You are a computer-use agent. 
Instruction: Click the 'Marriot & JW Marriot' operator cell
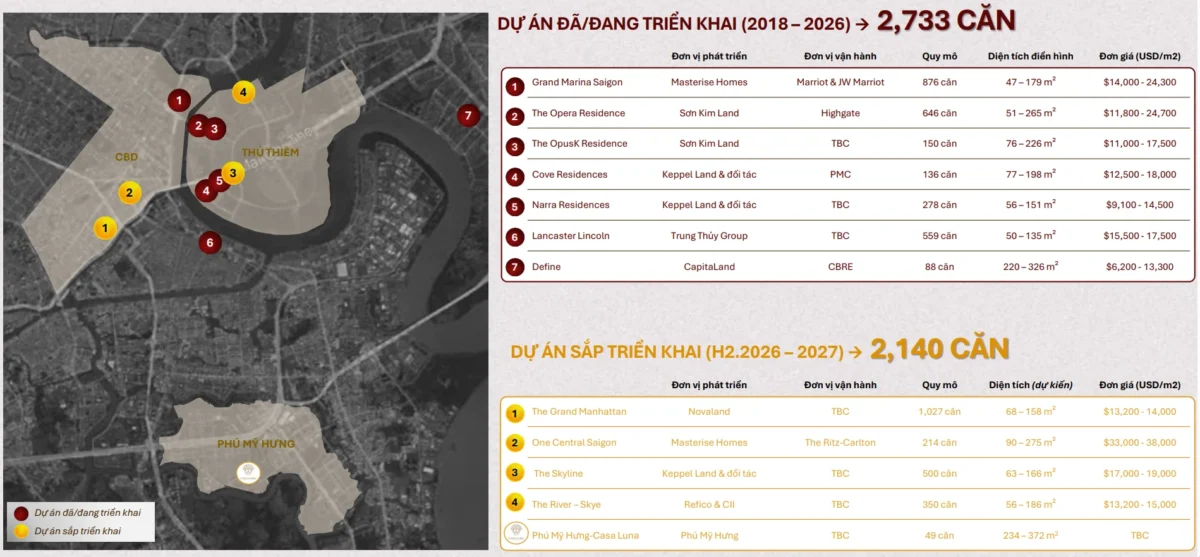click(x=840, y=82)
